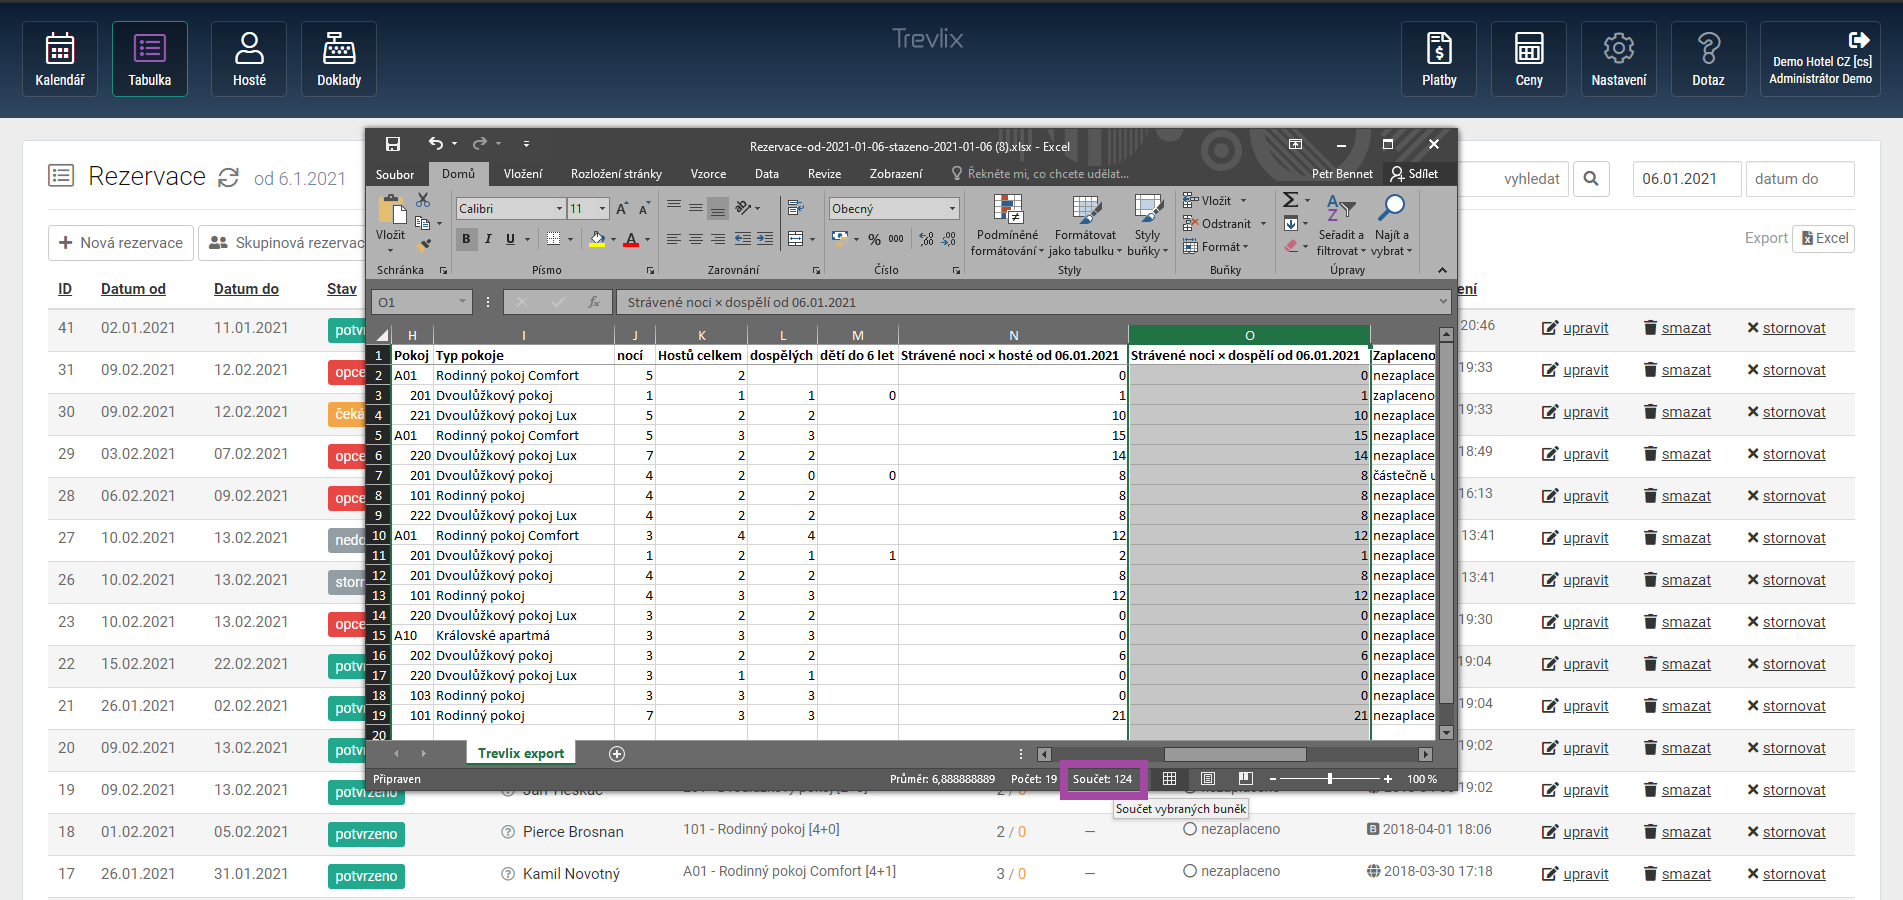Toggle Italic formatting
1903x900 pixels.
488,239
